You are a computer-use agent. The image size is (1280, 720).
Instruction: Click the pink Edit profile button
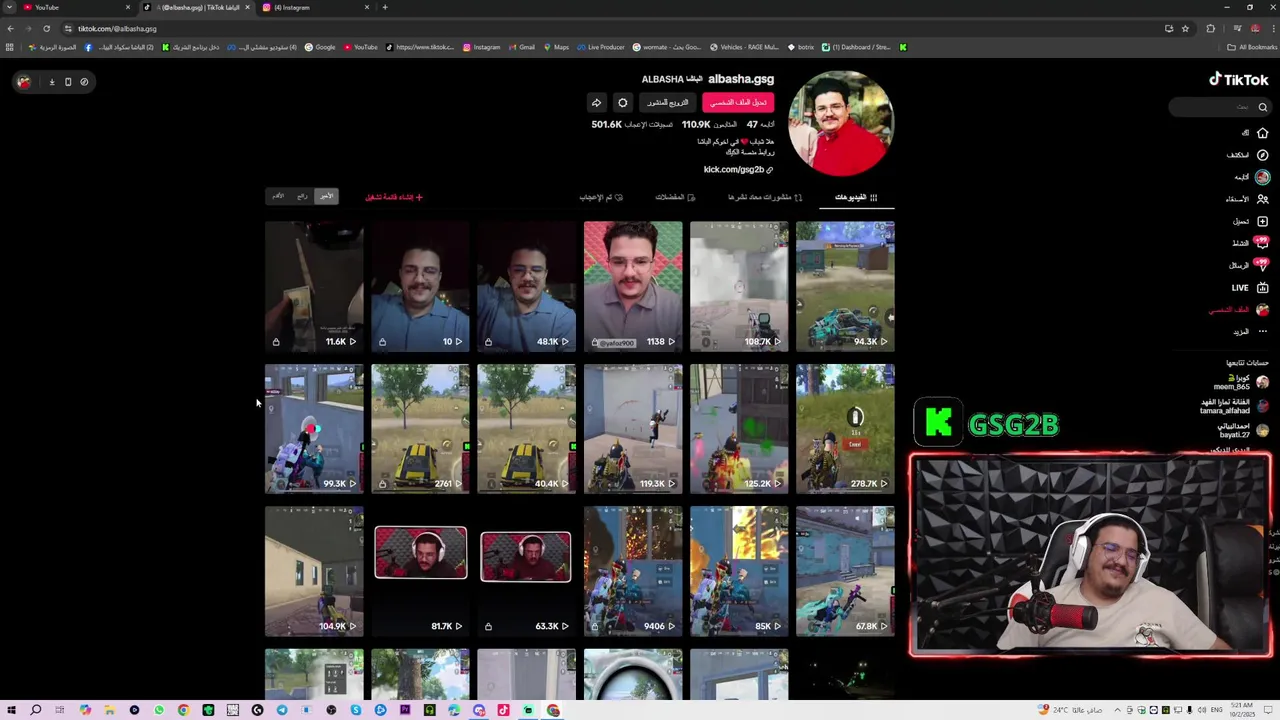pyautogui.click(x=738, y=102)
